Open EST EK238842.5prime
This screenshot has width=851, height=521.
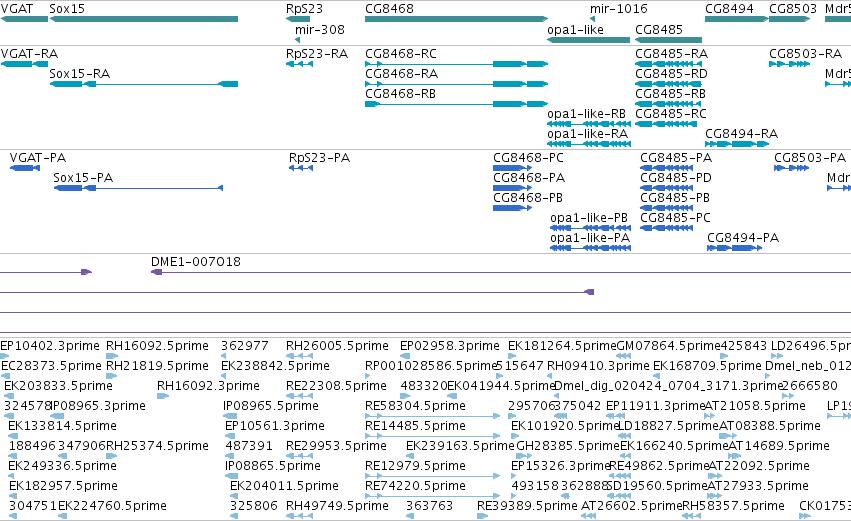click(x=275, y=366)
